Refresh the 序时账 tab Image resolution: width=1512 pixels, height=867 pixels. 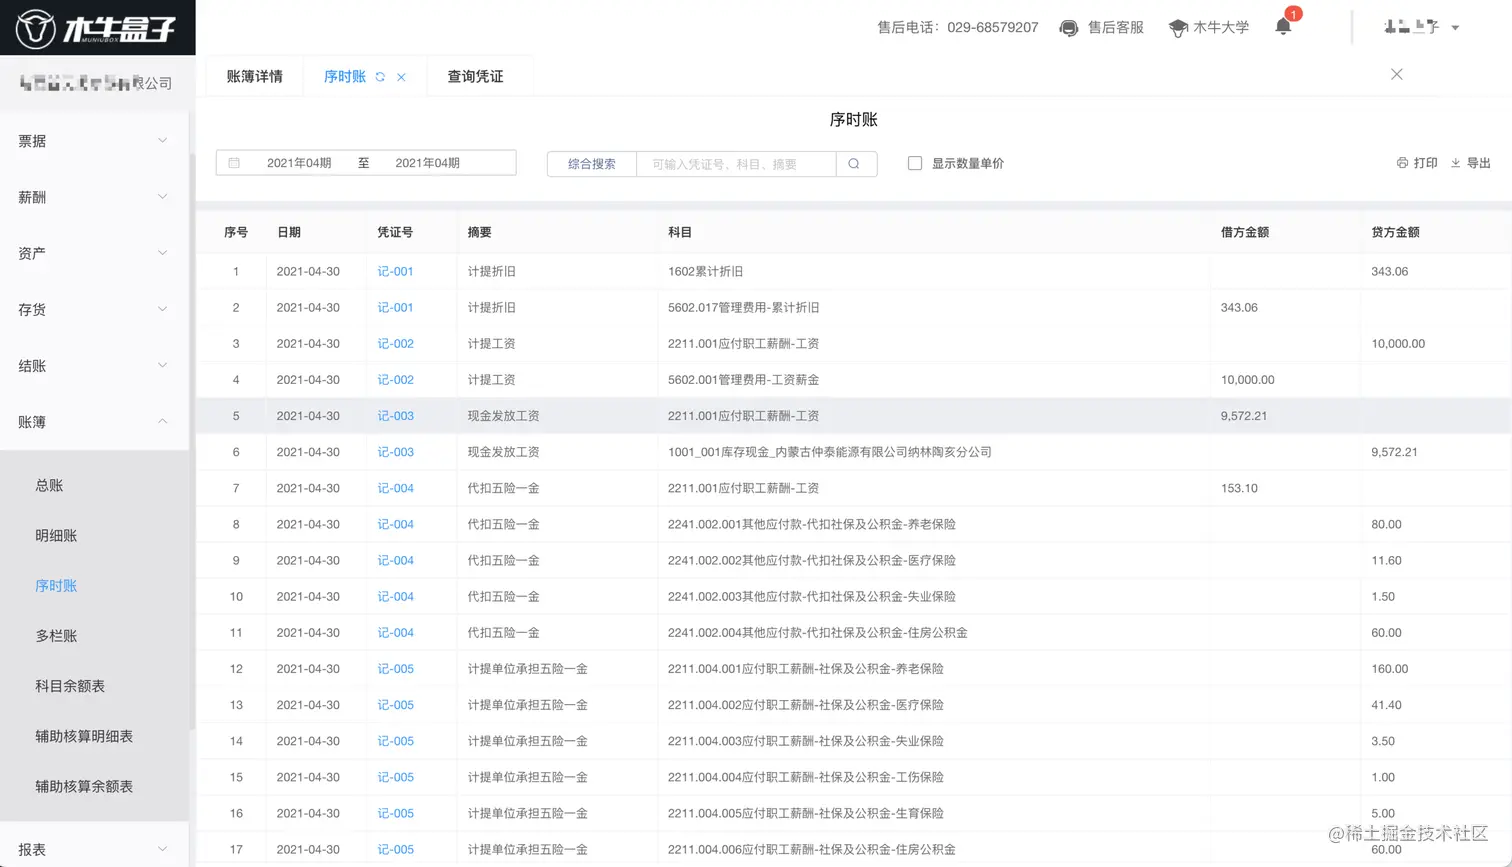[x=380, y=77]
